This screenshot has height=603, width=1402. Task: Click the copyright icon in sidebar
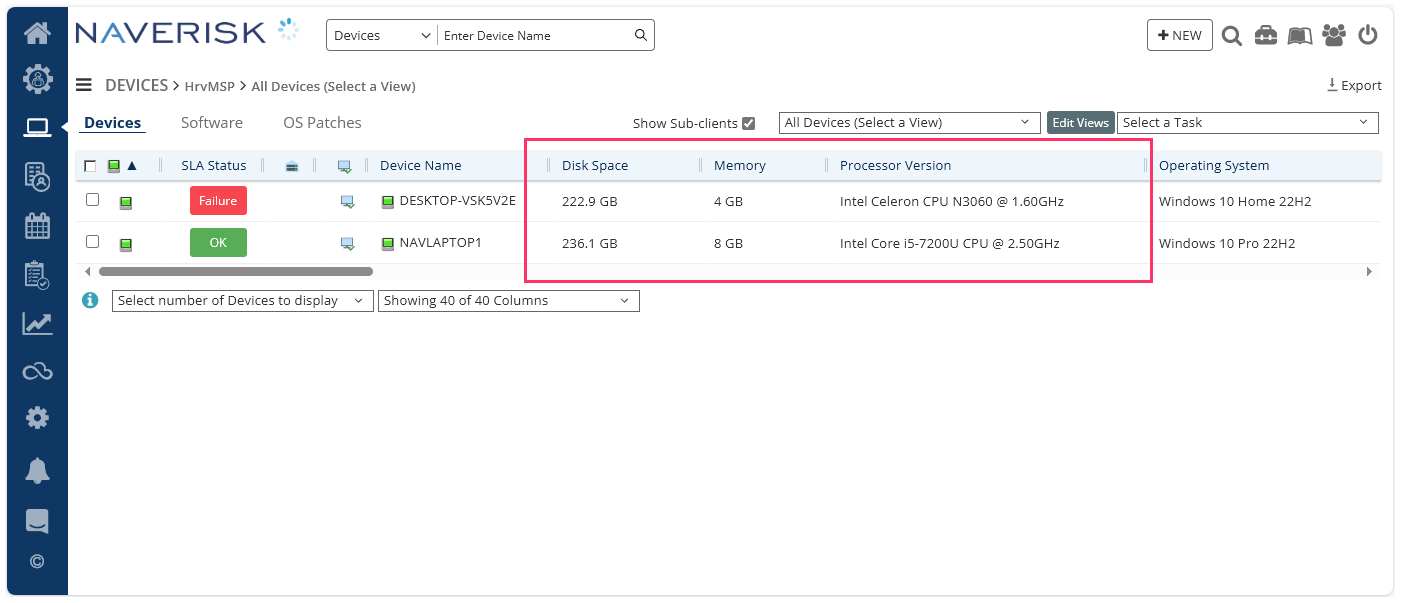click(x=37, y=561)
